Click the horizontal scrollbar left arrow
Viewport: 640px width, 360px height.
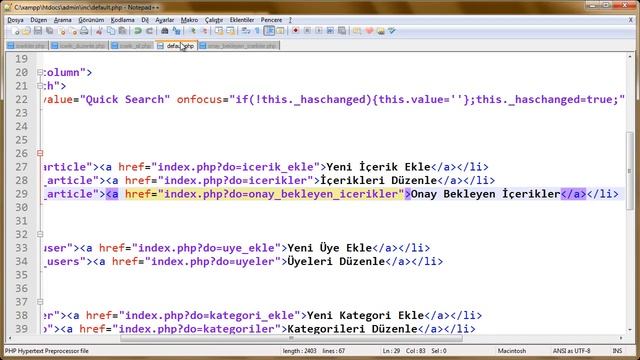click(10, 338)
